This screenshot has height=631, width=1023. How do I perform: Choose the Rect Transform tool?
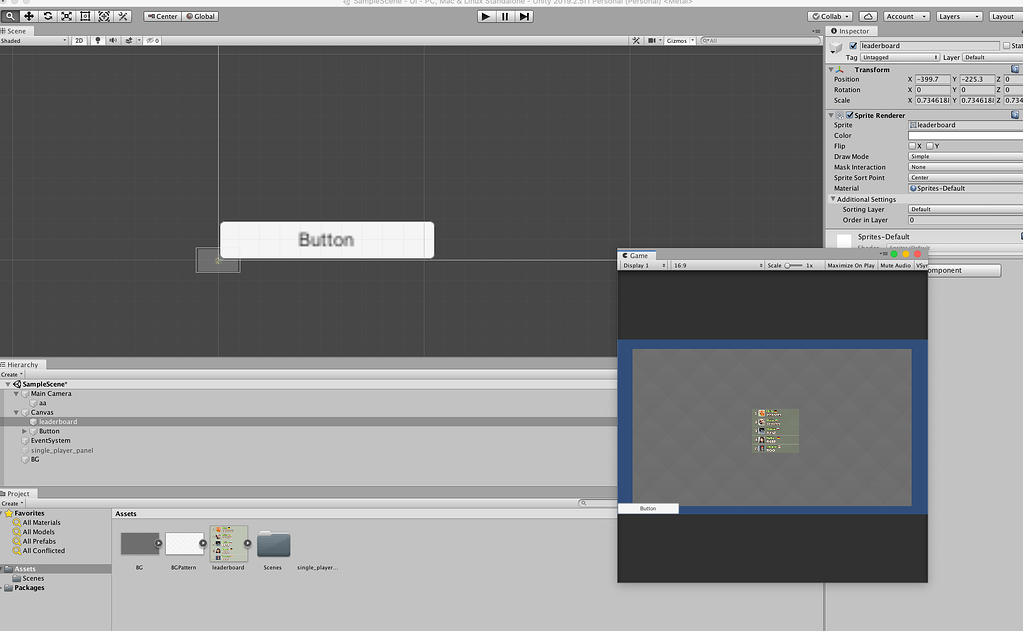coord(85,15)
